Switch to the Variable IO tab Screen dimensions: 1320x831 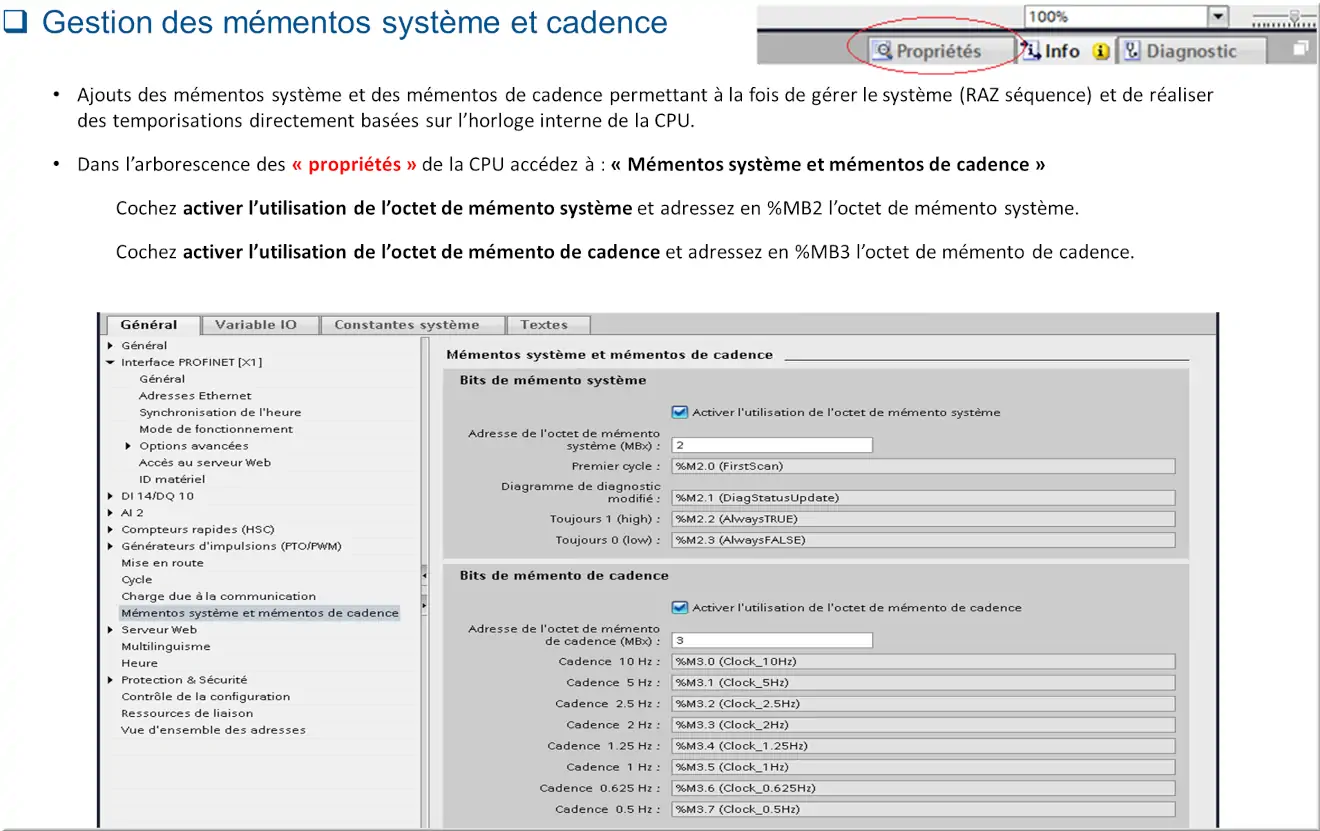[x=255, y=325]
